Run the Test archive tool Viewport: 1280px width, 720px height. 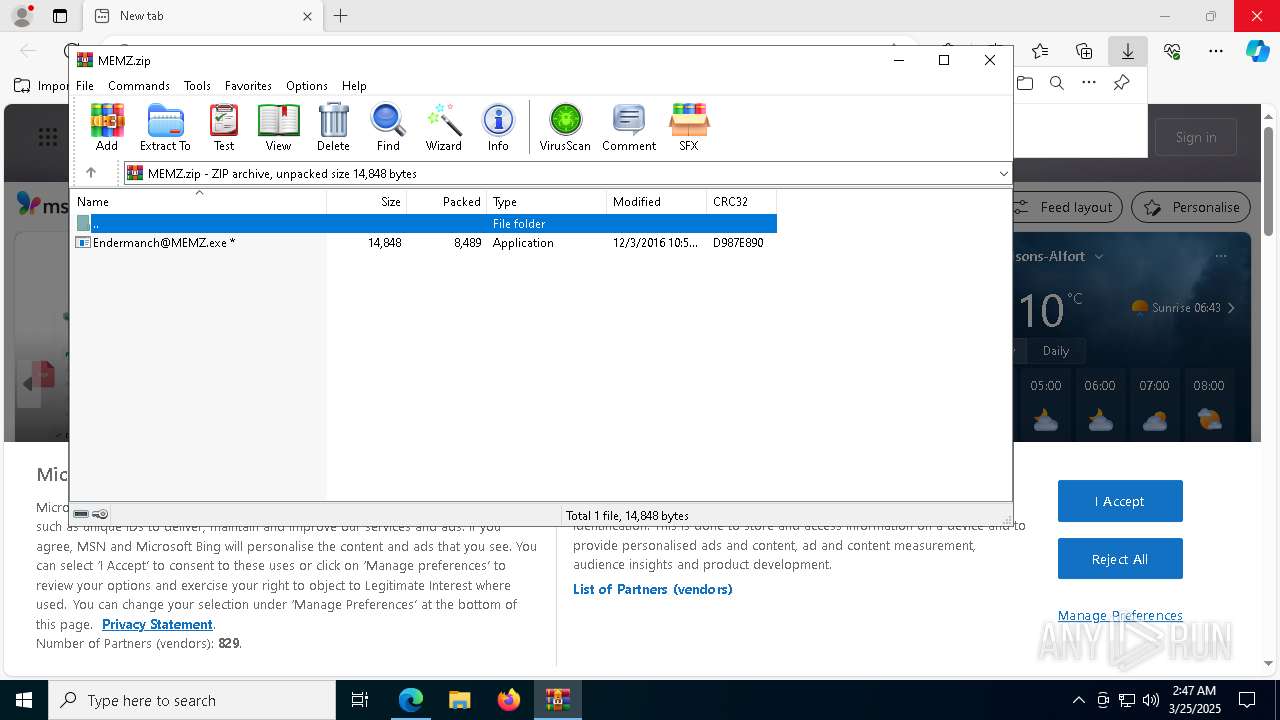[224, 127]
